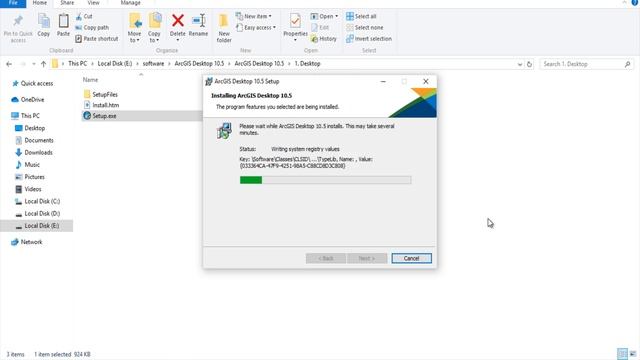Click Select all
Viewport: 640px width, 360px height.
point(361,16)
